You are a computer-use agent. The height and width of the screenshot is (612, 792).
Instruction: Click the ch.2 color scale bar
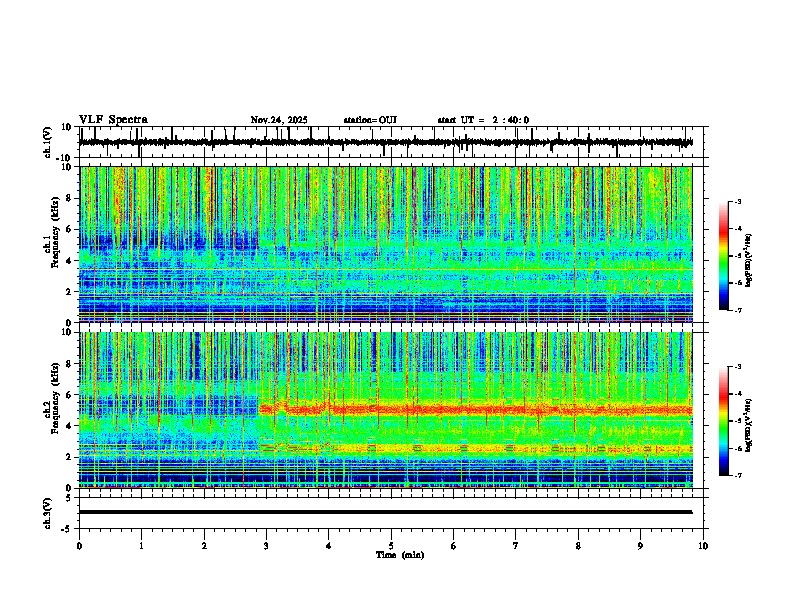tap(724, 421)
